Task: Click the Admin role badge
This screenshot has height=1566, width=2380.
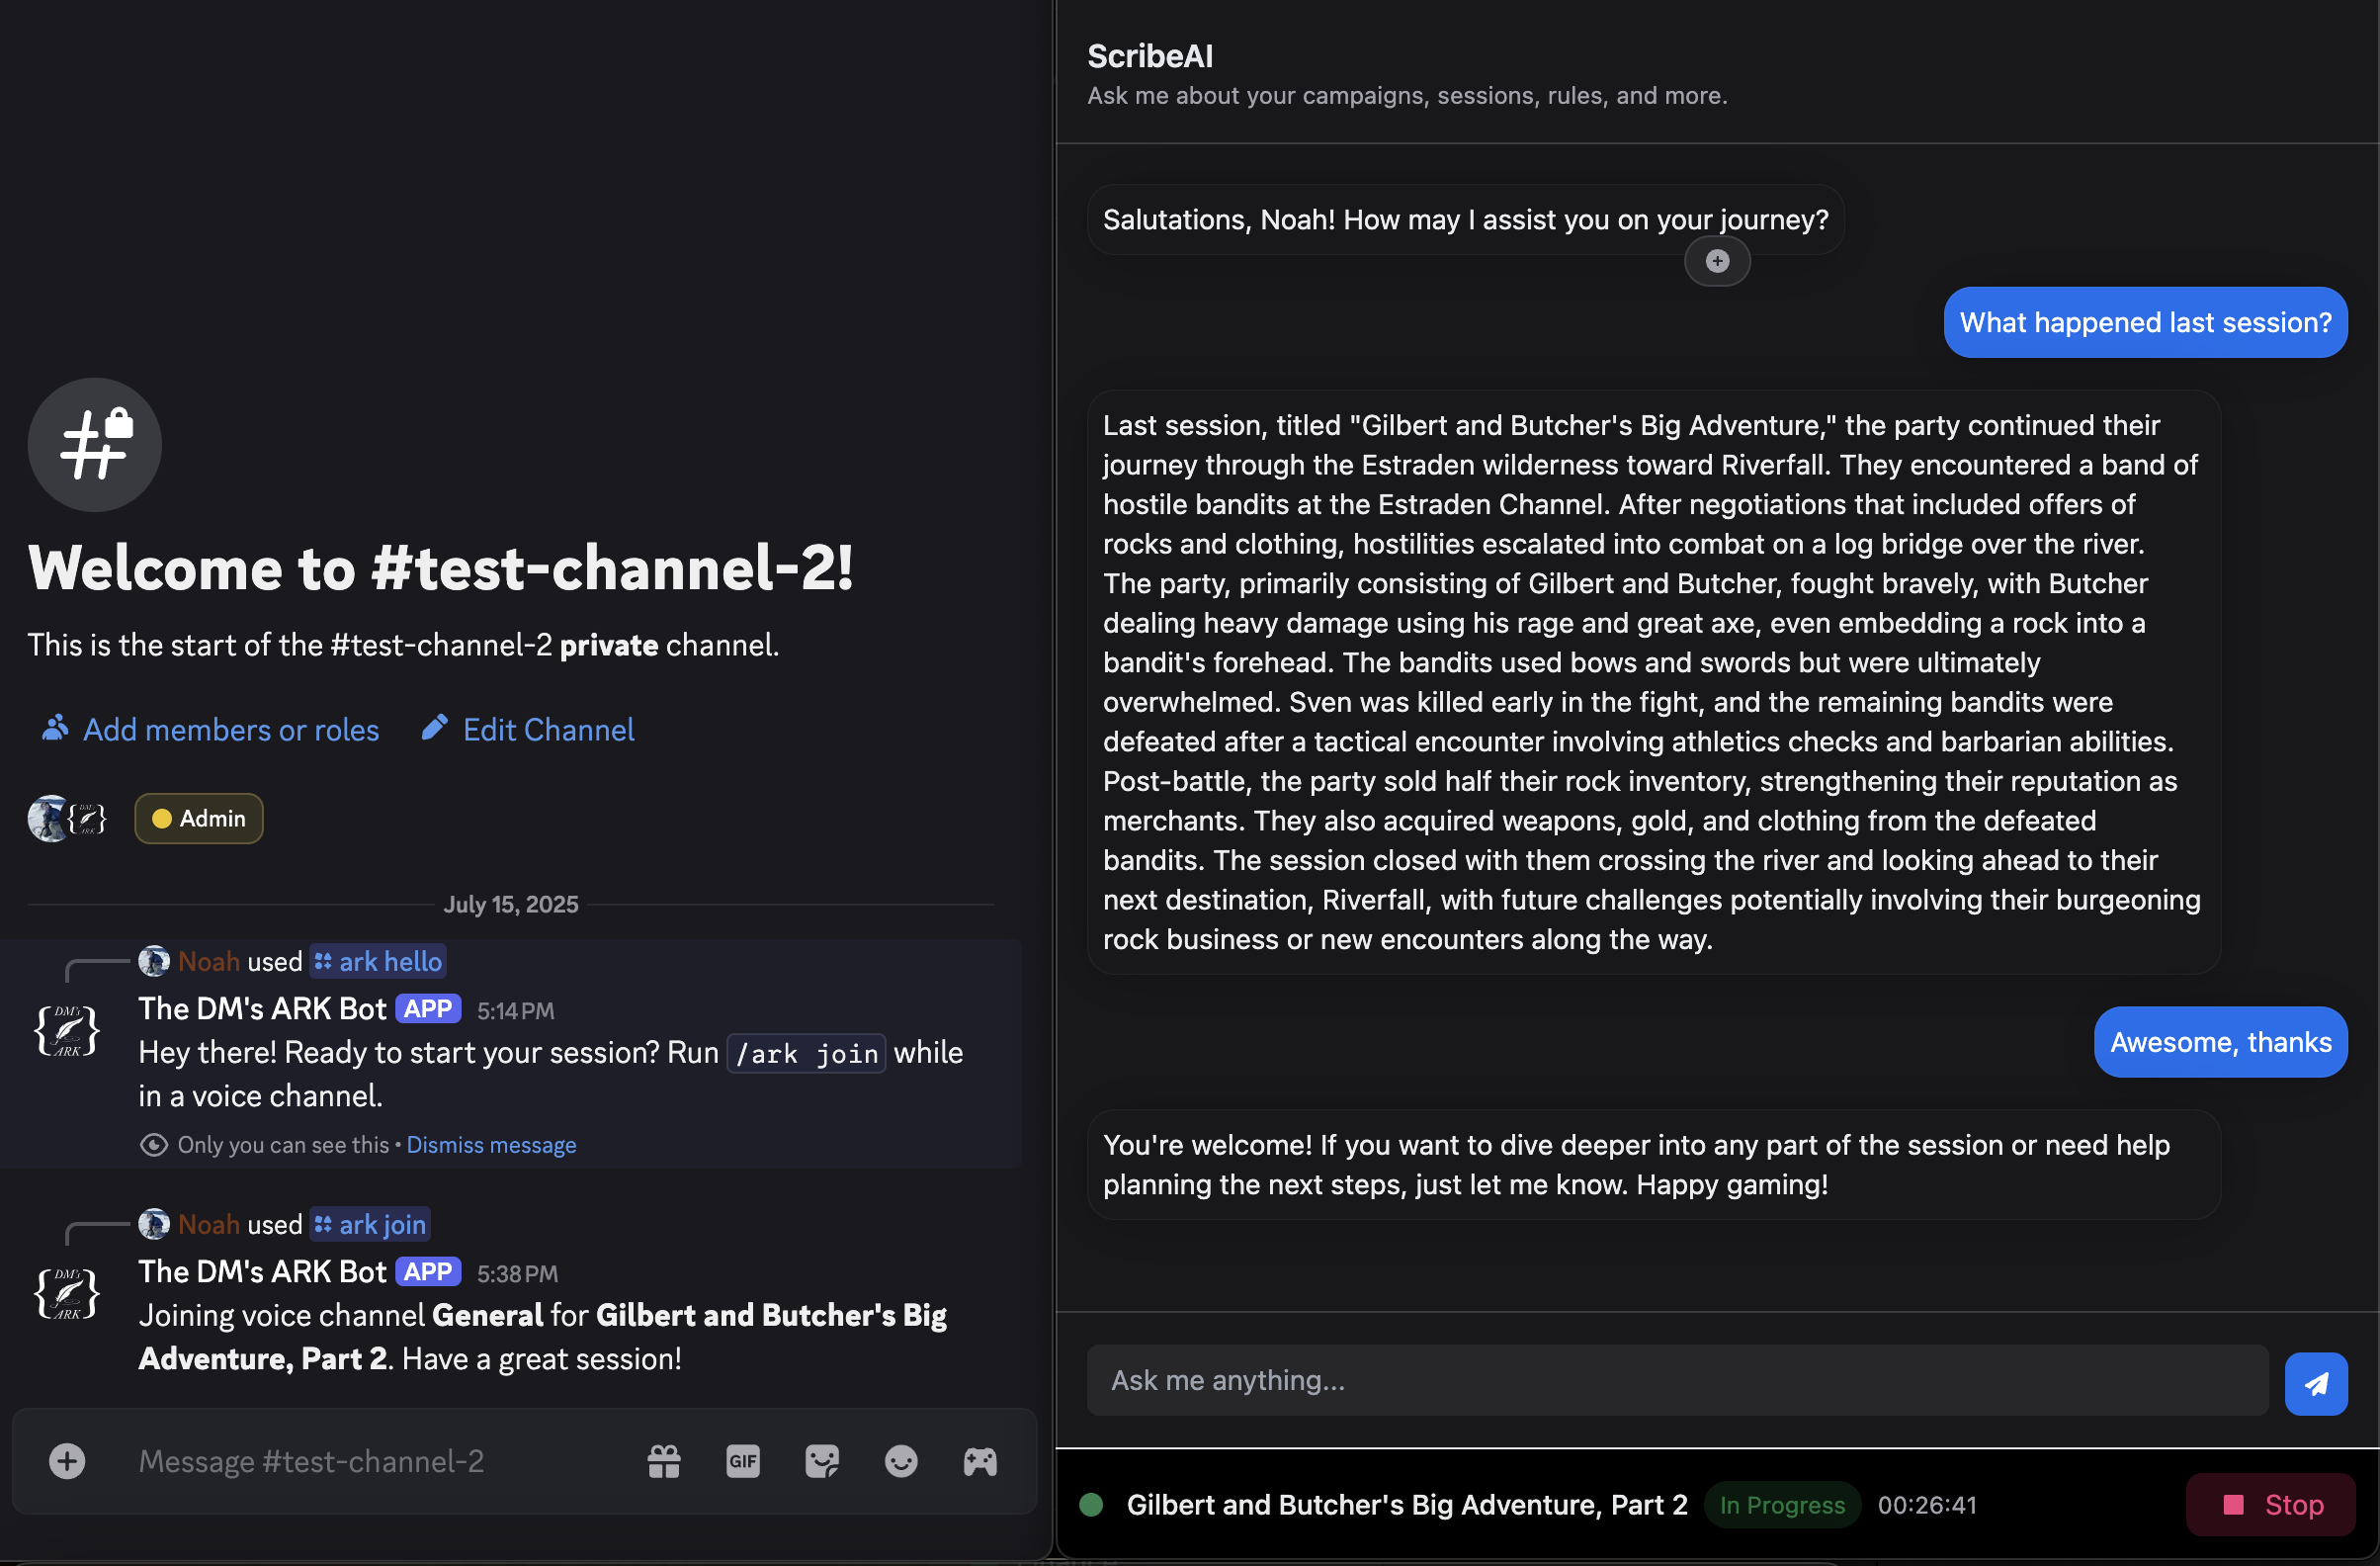Action: (199, 818)
